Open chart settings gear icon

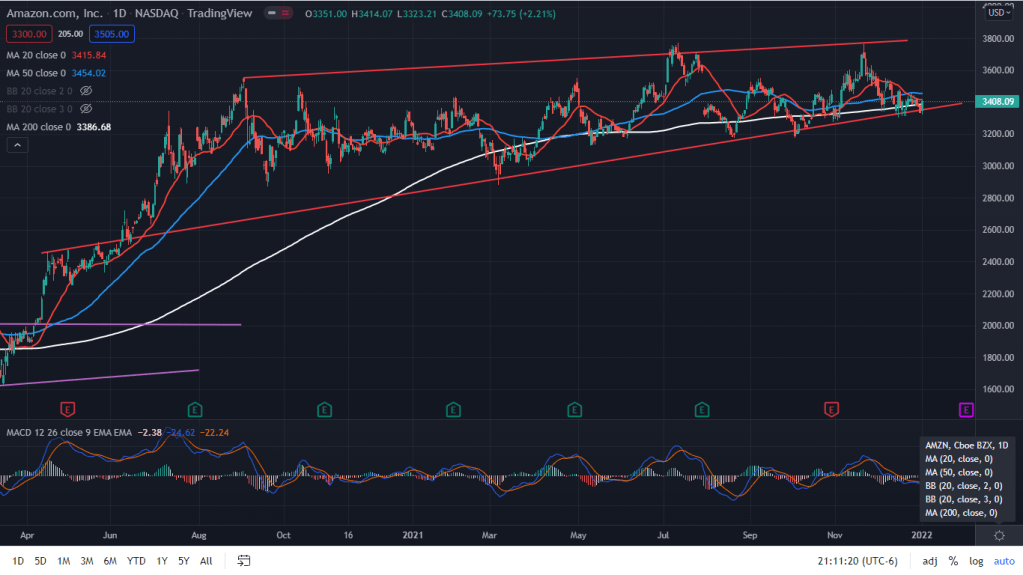pyautogui.click(x=999, y=536)
